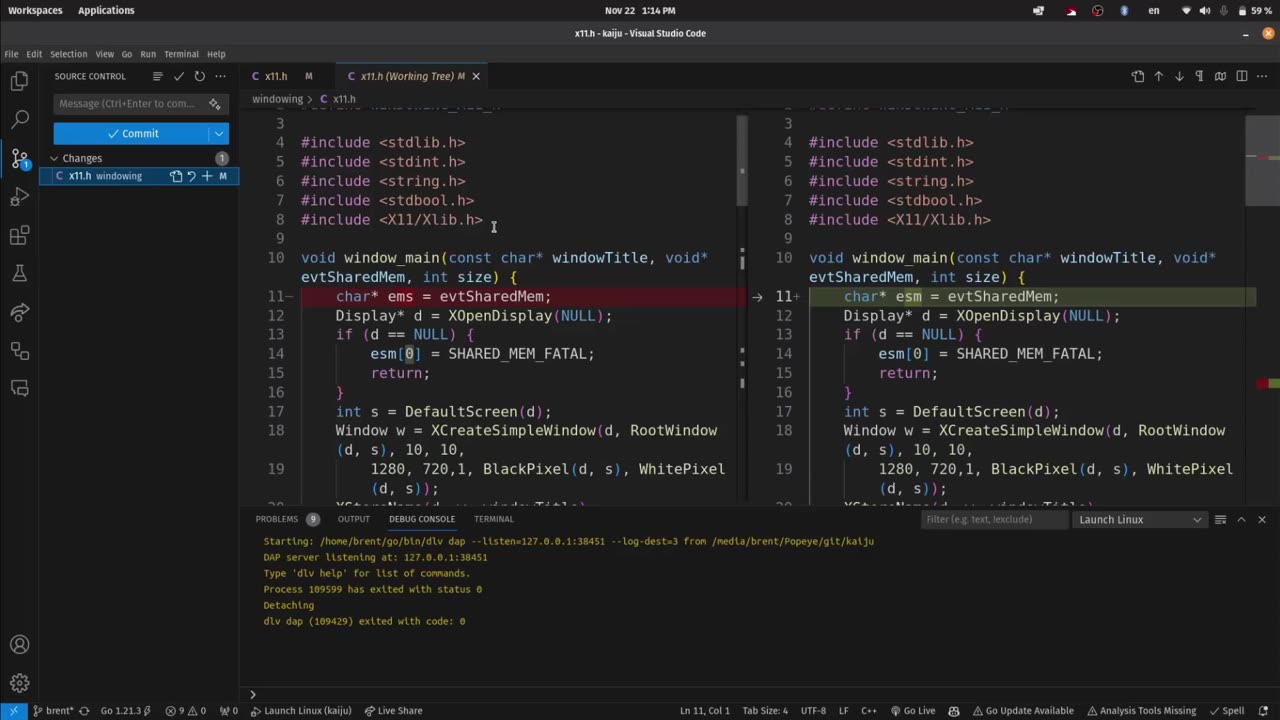Click commit message input field
Viewport: 1280px width, 720px height.
130,104
